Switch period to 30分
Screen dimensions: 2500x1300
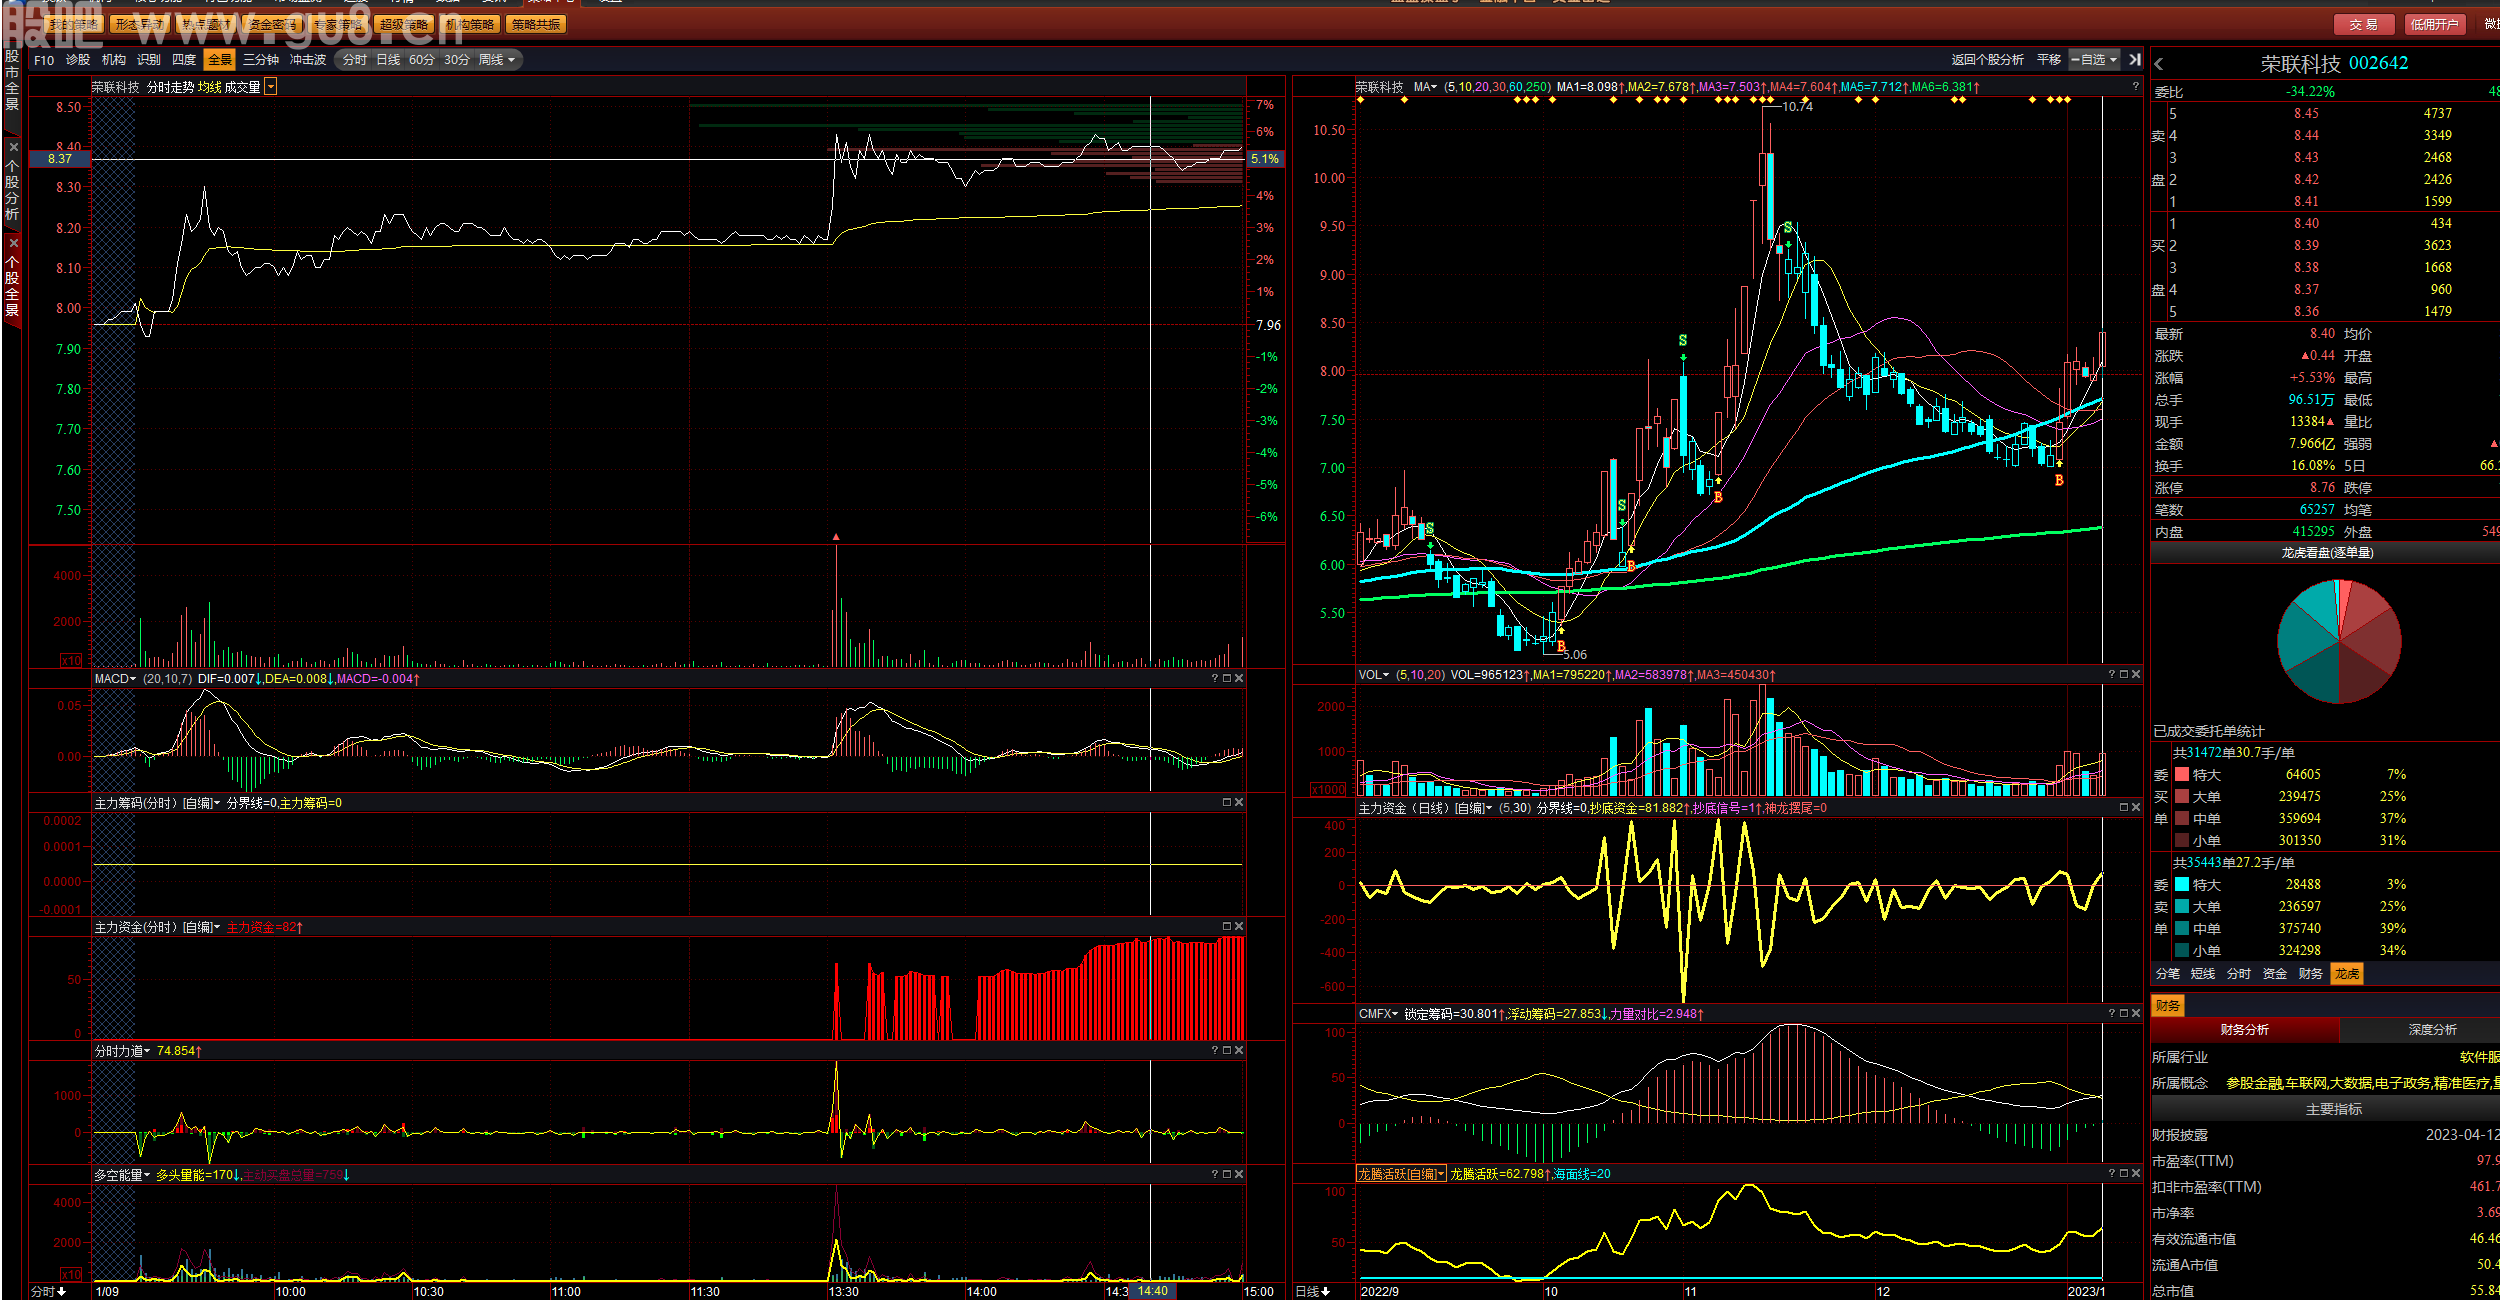(457, 60)
